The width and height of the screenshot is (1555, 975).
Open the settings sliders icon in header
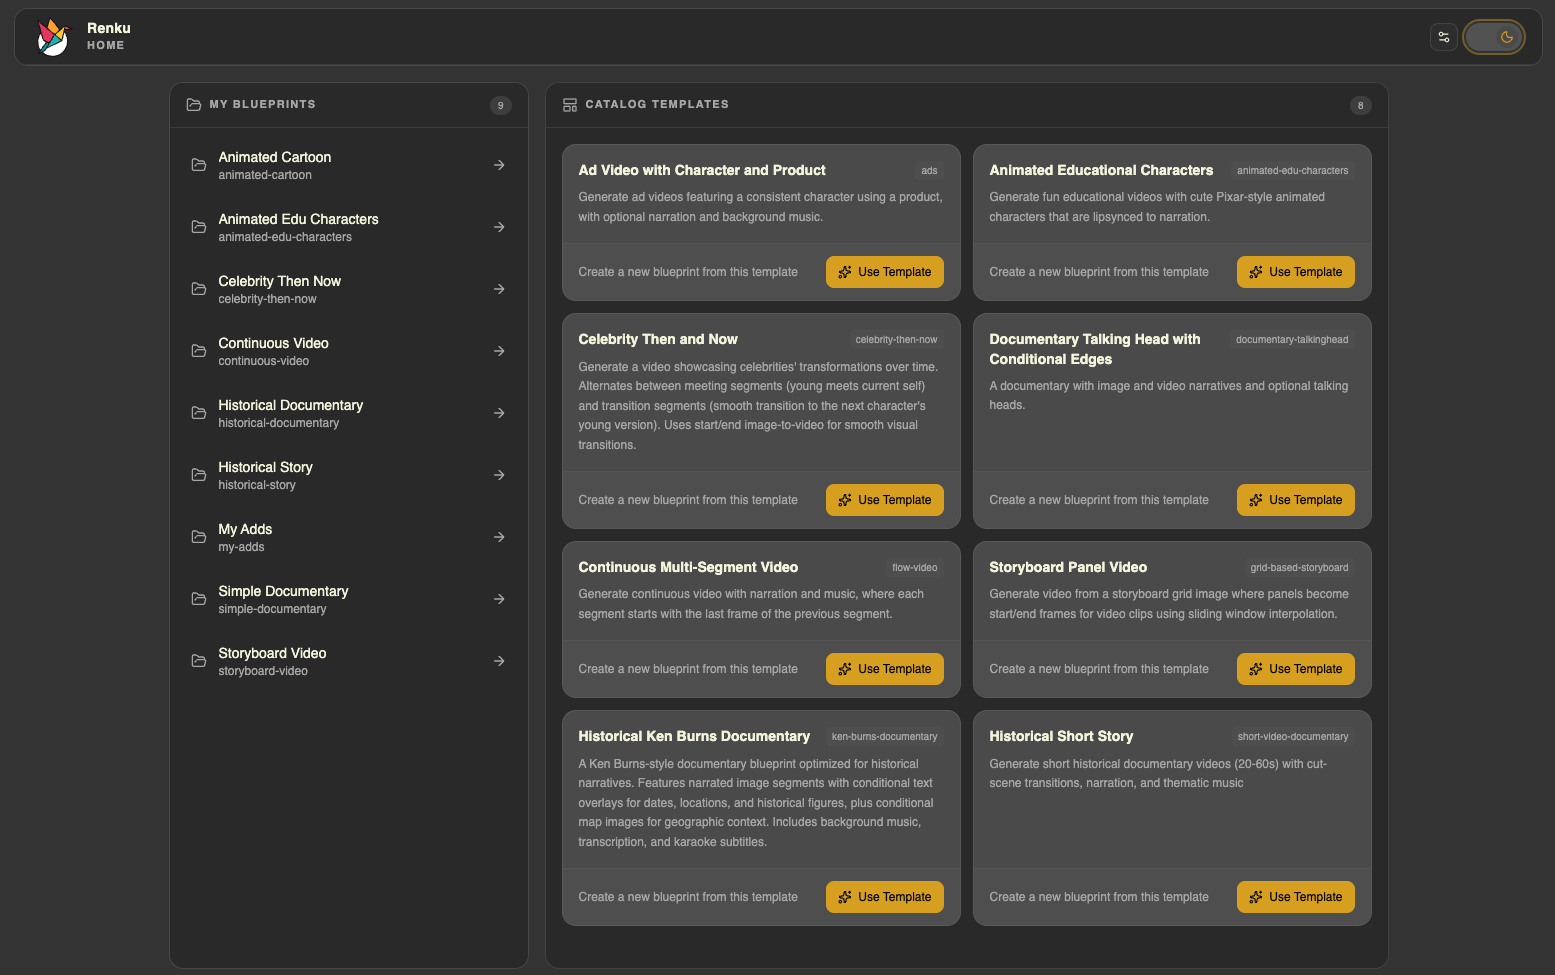coord(1443,37)
